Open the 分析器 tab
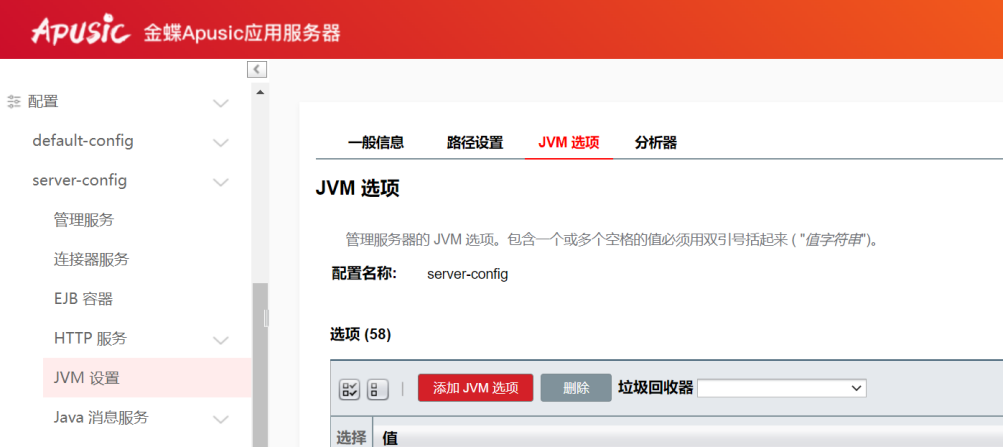The width and height of the screenshot is (1003, 447). pyautogui.click(x=656, y=143)
